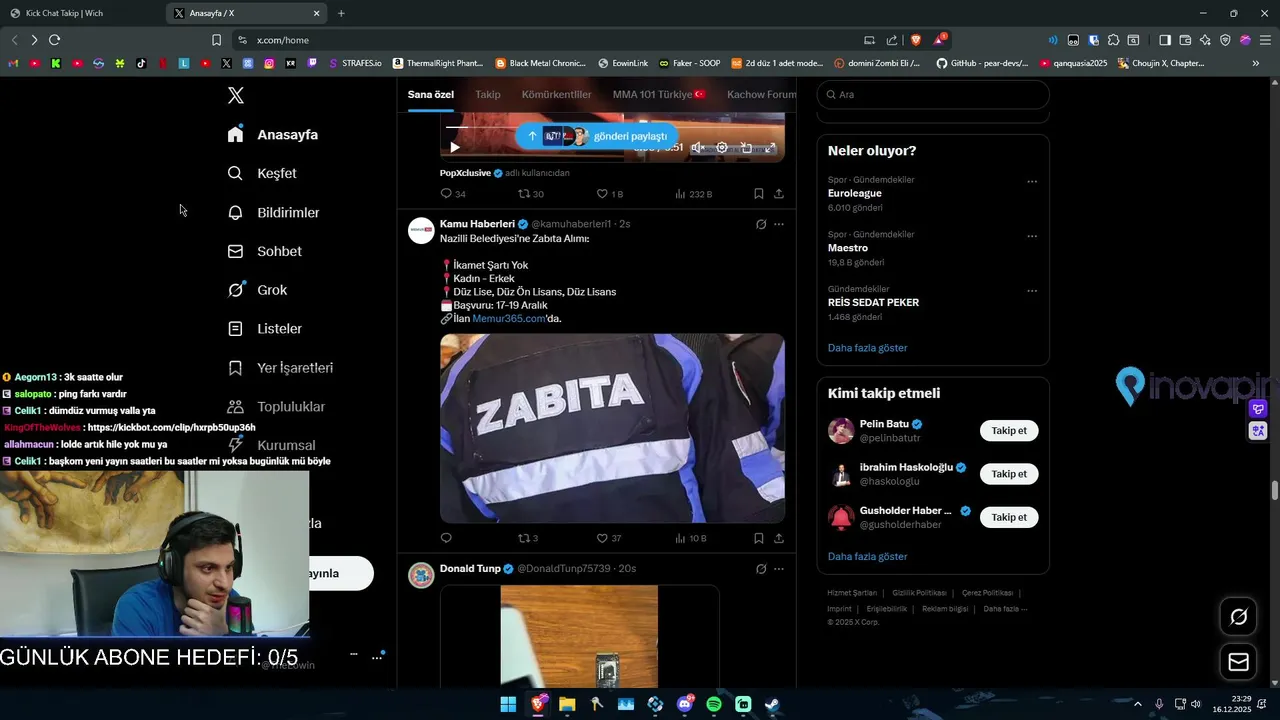Reload the page in browser toolbar
The height and width of the screenshot is (720, 1280).
point(54,40)
